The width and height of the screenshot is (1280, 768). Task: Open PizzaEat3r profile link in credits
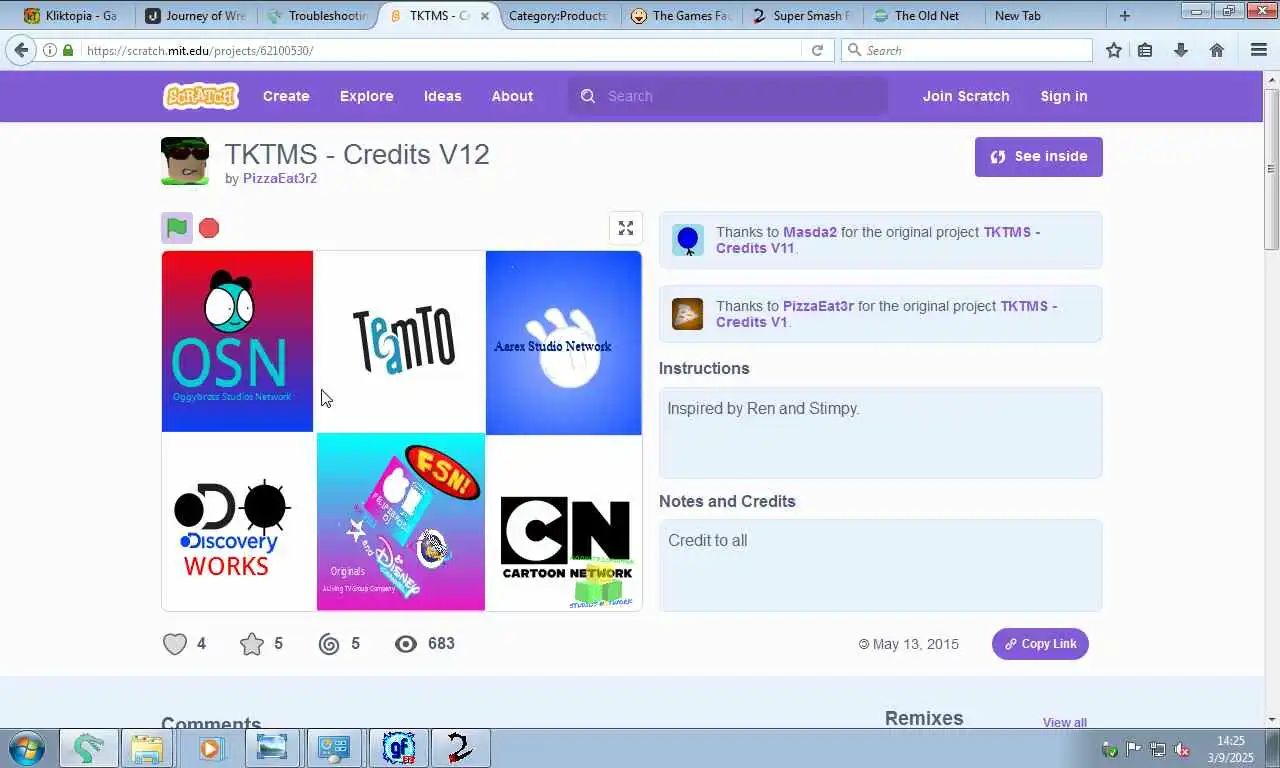(x=818, y=306)
